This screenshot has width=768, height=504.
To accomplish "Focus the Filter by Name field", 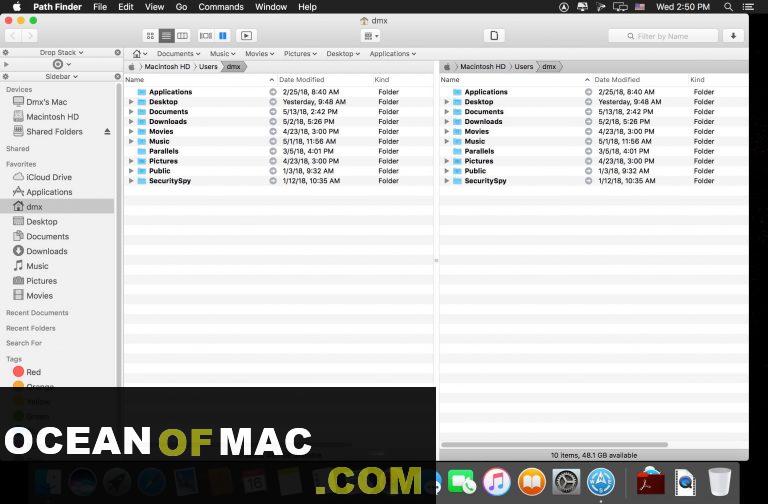I will 663,36.
